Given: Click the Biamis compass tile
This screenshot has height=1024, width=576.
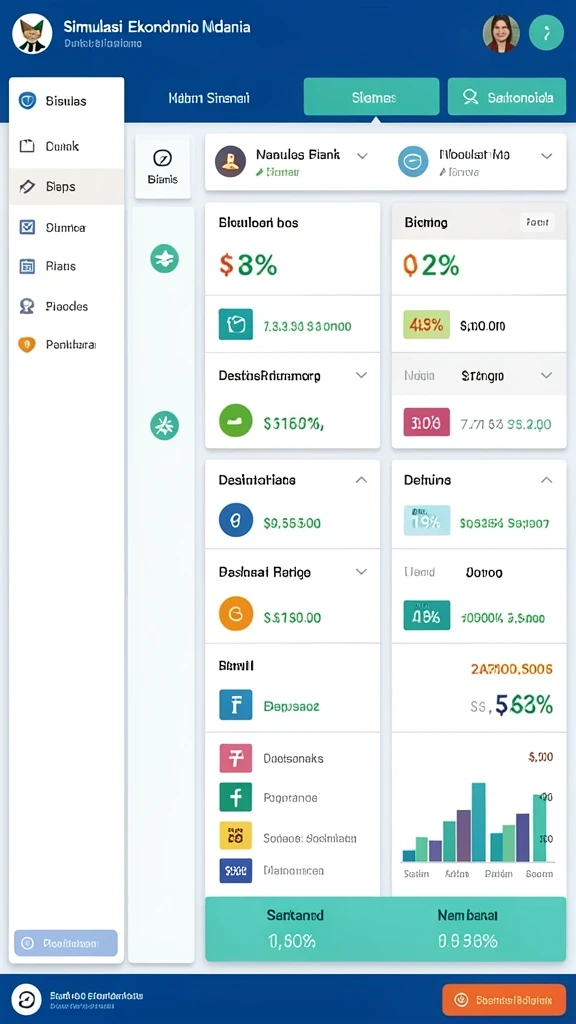Looking at the screenshot, I should [x=163, y=167].
